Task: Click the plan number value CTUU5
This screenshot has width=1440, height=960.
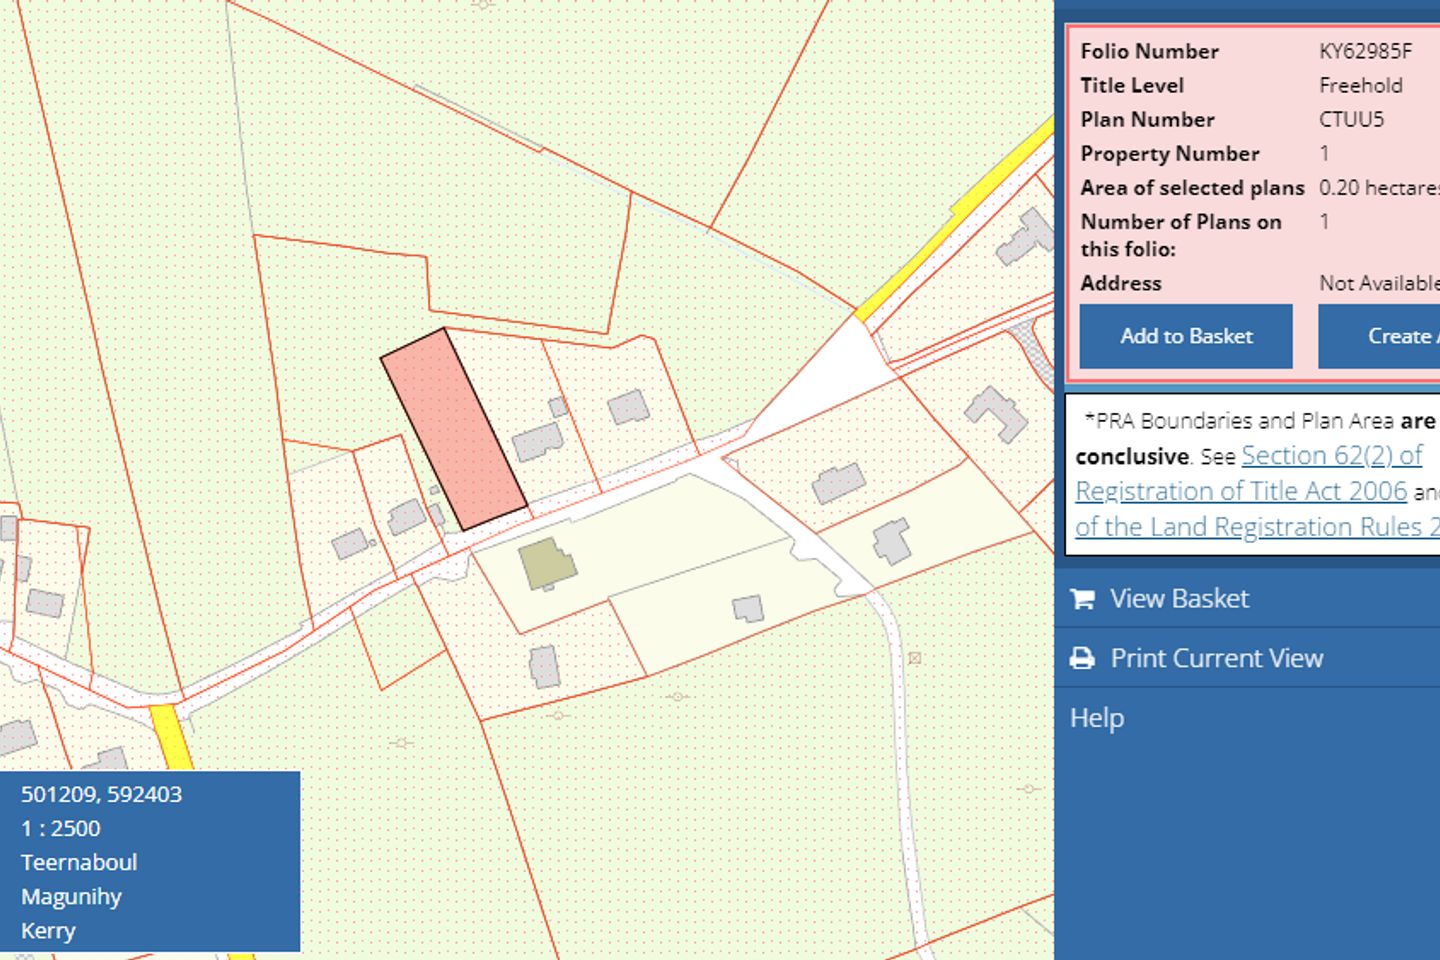Action: (1351, 119)
